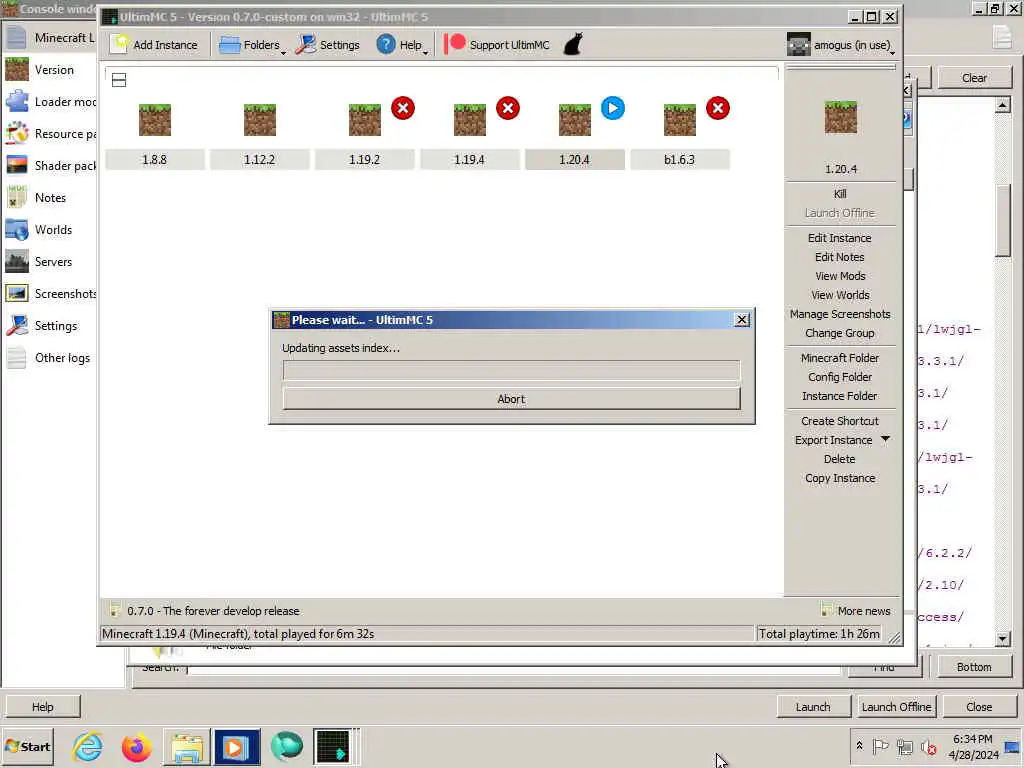Image resolution: width=1024 pixels, height=768 pixels.
Task: Click Support UltimMC Patreon button
Action: tap(497, 45)
